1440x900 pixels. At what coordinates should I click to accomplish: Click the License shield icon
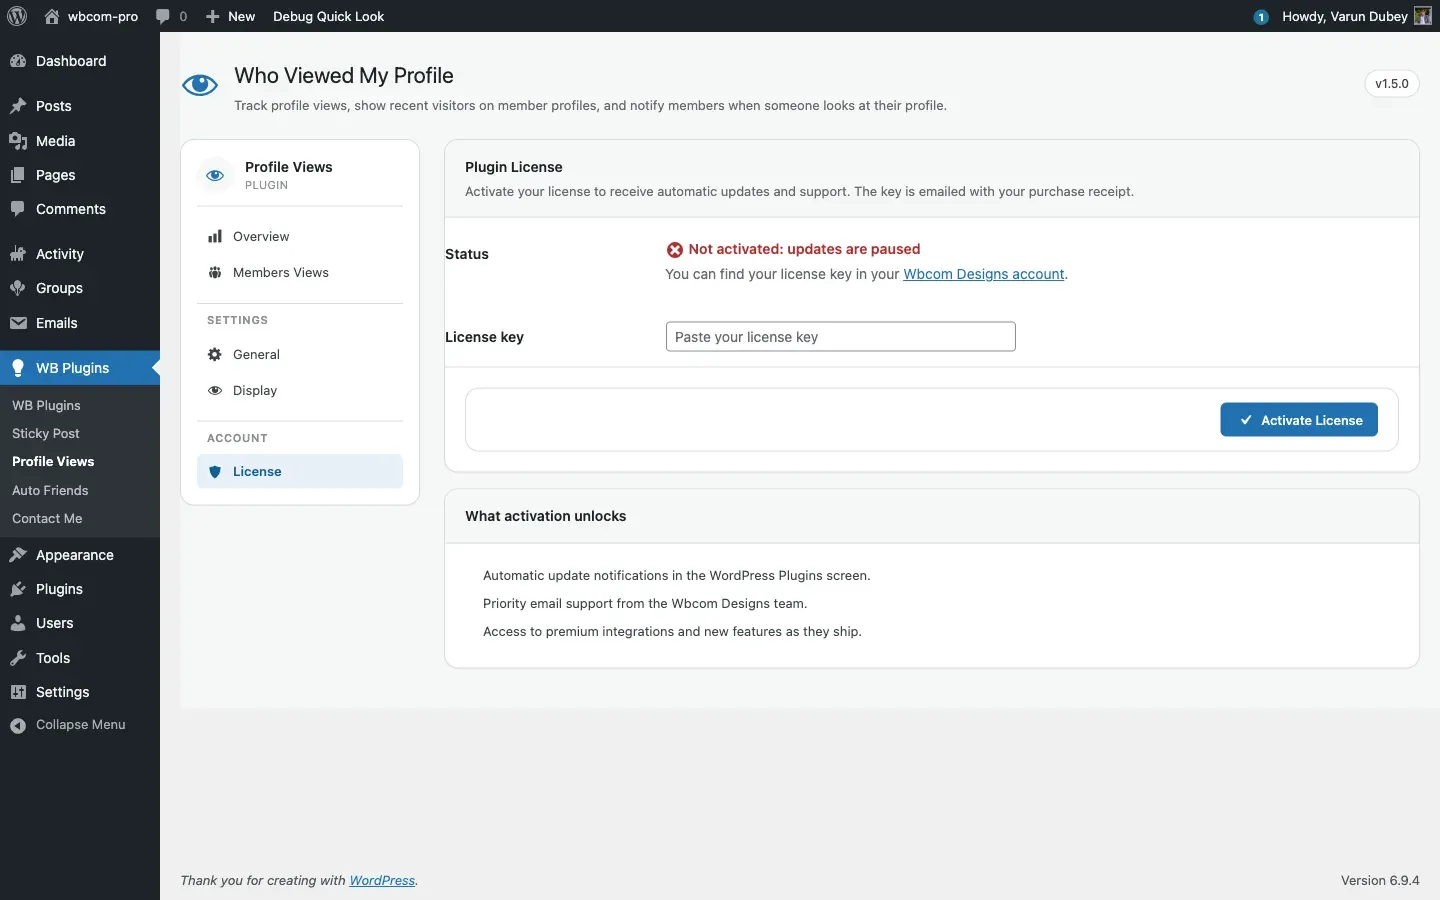point(215,471)
